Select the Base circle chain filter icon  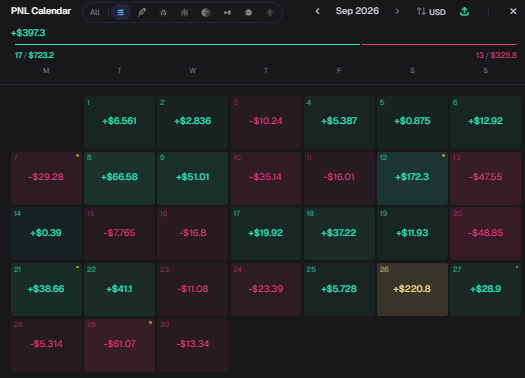click(x=248, y=12)
